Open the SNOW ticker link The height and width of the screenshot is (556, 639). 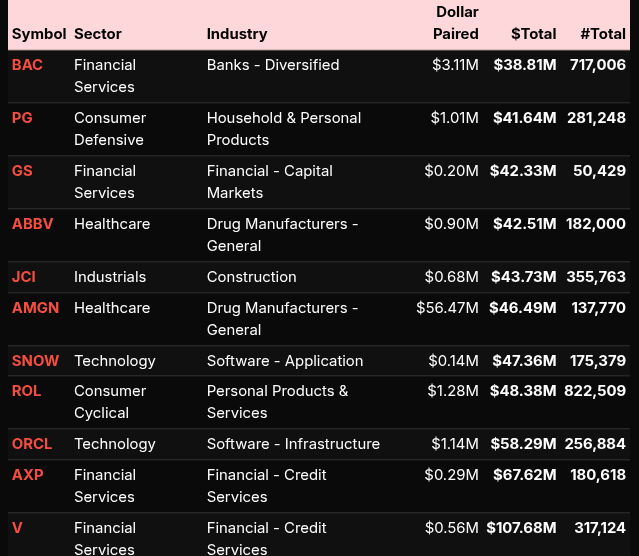pos(35,361)
